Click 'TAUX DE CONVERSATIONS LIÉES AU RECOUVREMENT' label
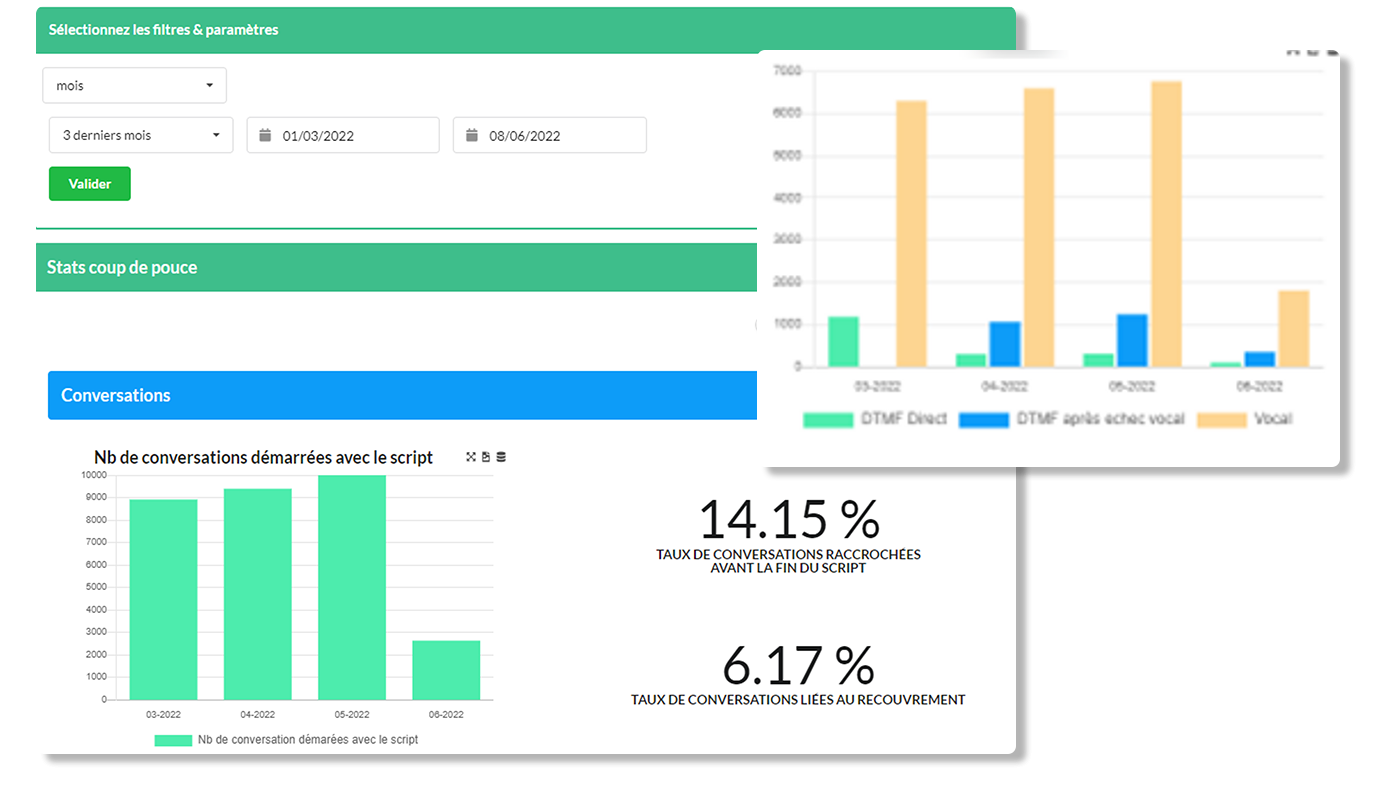The width and height of the screenshot is (1394, 793). point(798,700)
